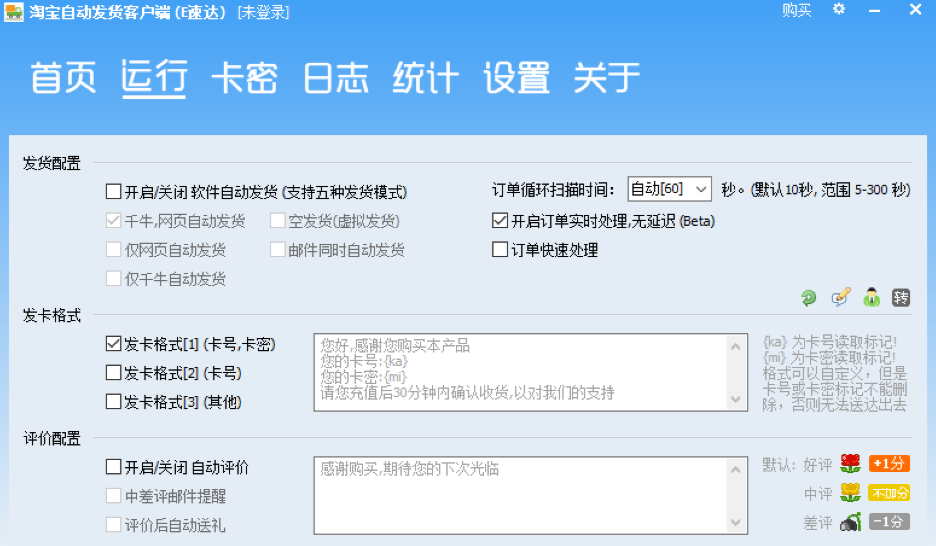Click the pencil edit note icon
936x546 pixels.
pyautogui.click(x=840, y=297)
